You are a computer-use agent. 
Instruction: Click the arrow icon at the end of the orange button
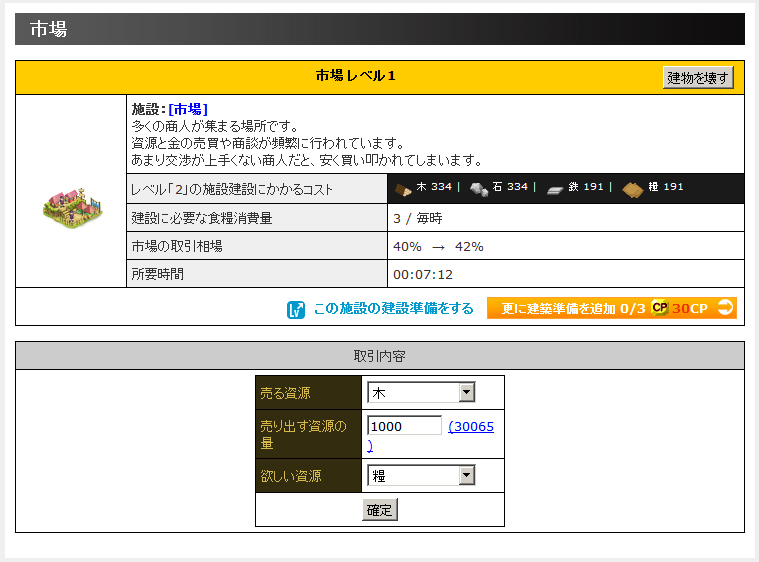pos(725,307)
